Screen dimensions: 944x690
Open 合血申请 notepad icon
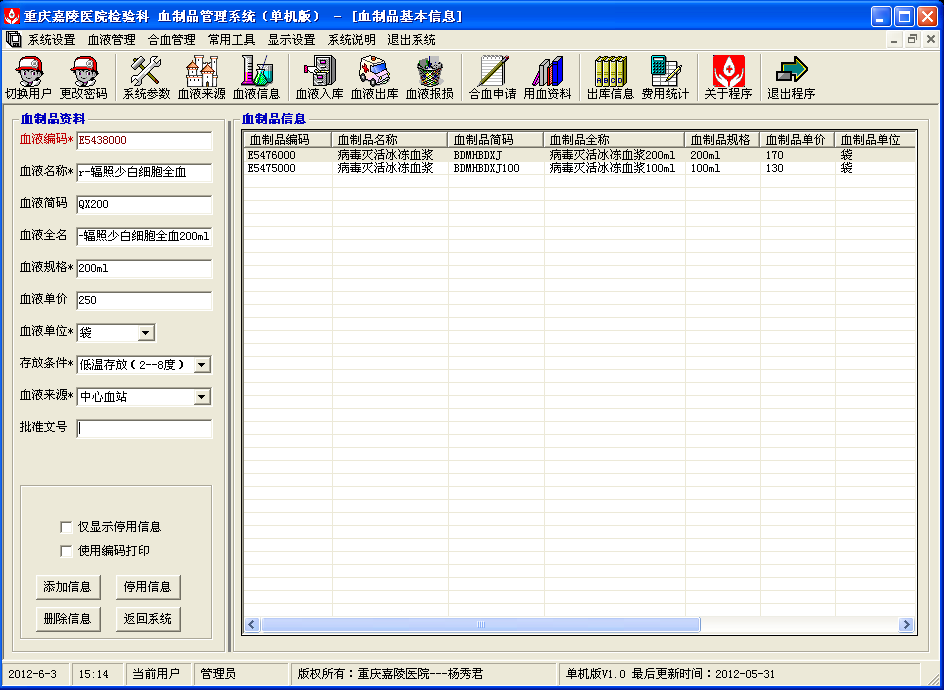[x=492, y=78]
